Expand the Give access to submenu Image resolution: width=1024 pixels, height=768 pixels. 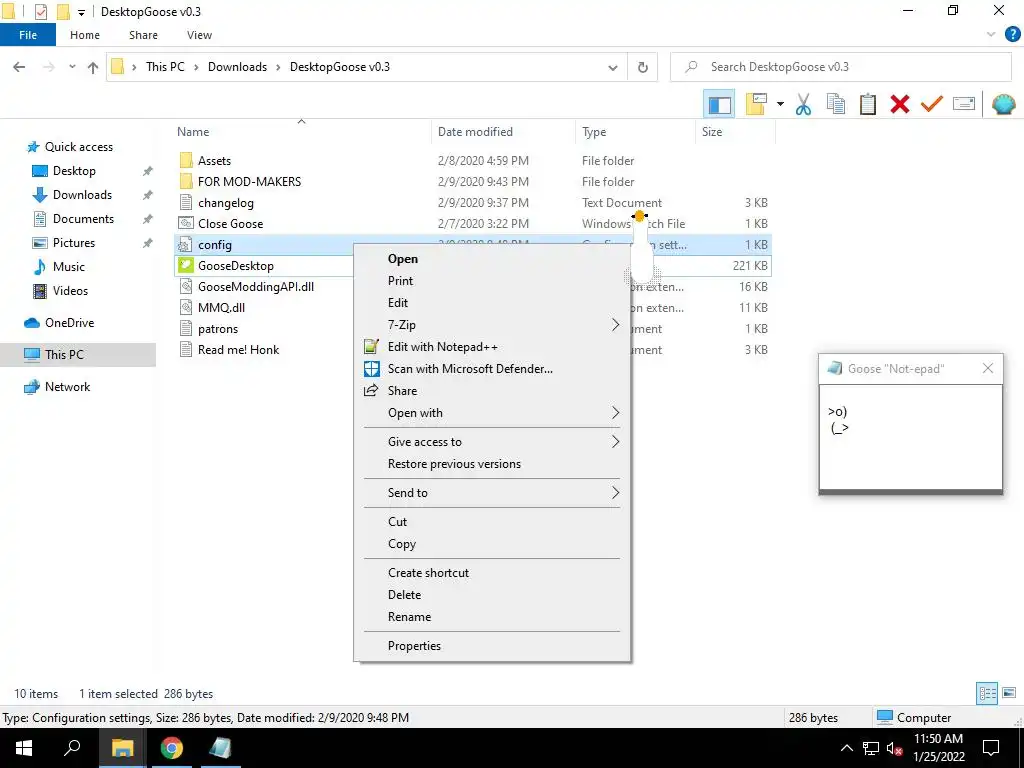492,442
